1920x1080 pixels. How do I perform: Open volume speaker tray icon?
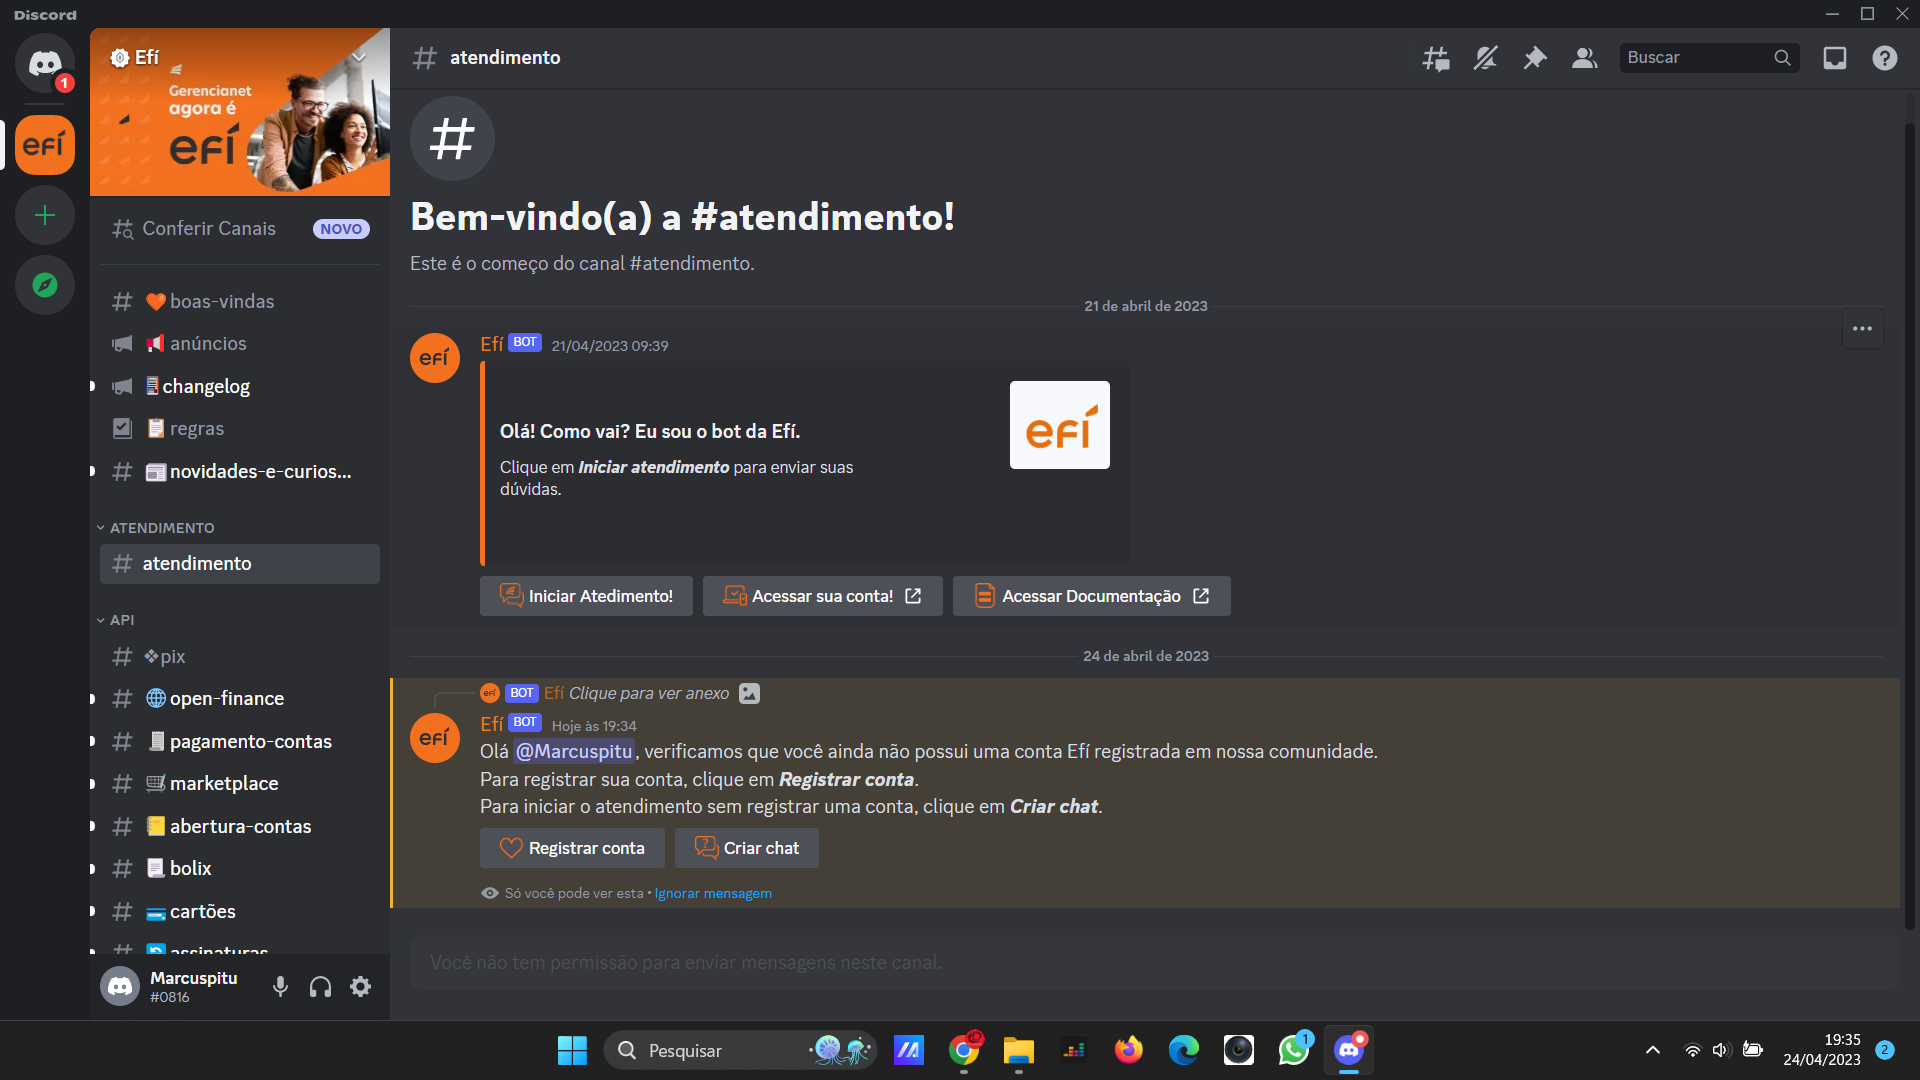1721,1050
